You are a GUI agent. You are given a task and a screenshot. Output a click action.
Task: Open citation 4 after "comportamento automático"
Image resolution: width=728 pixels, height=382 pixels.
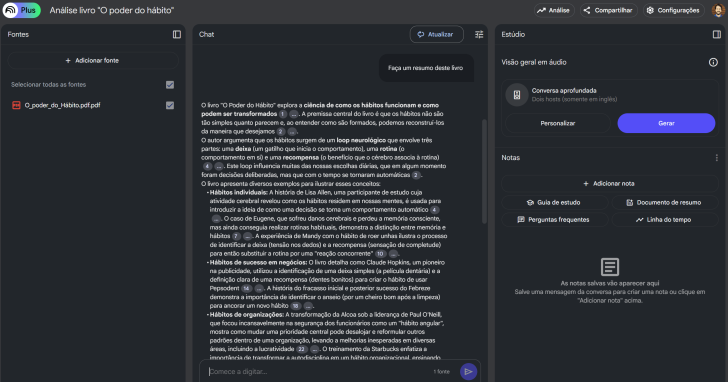(435, 210)
